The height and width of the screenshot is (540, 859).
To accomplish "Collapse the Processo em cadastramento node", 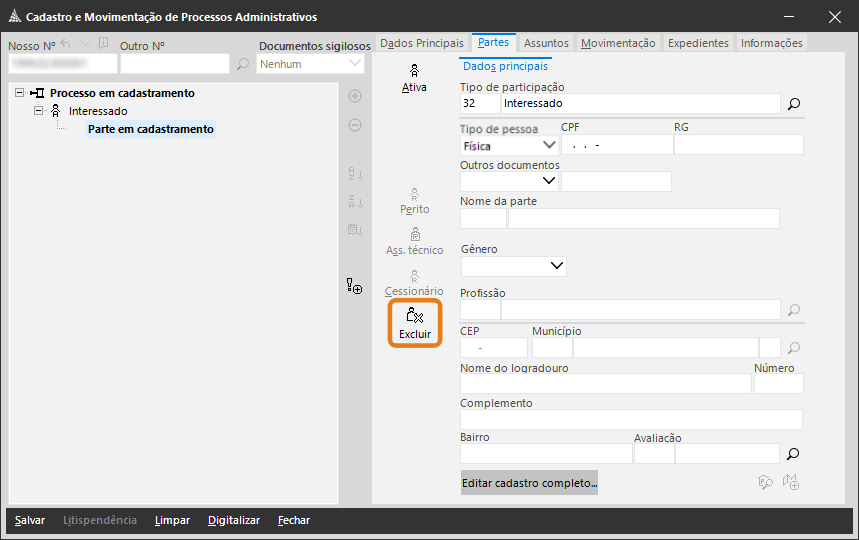I will click(20, 93).
